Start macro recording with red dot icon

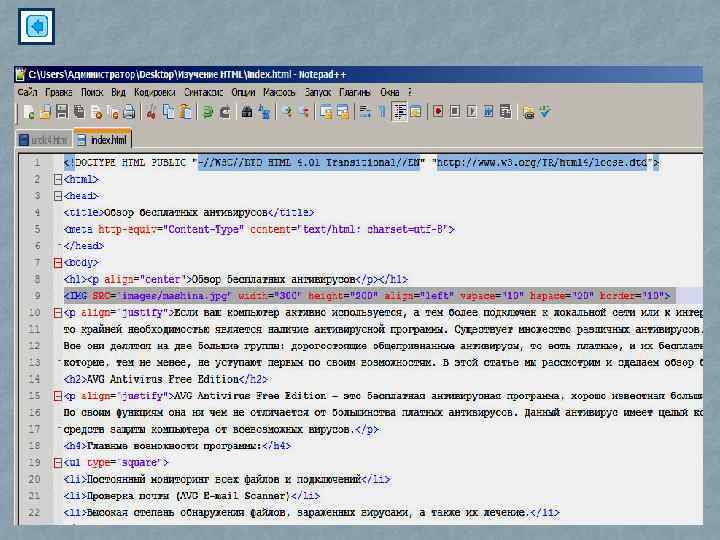point(438,112)
